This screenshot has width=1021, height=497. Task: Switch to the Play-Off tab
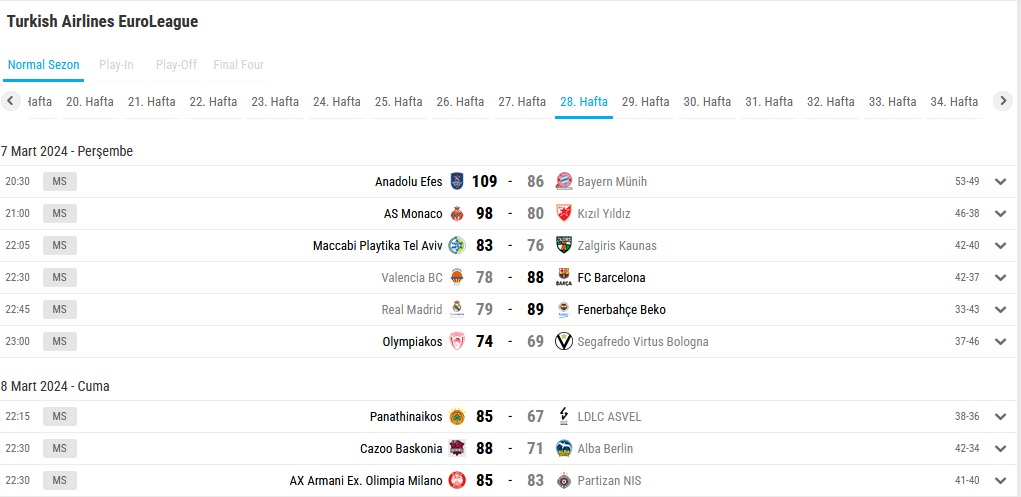pos(176,64)
